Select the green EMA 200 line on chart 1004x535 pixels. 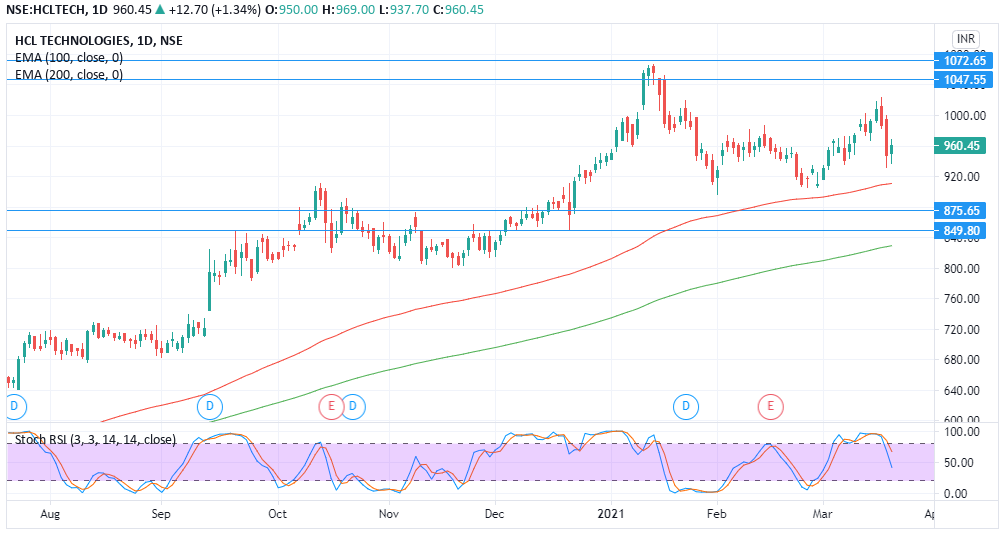[500, 347]
